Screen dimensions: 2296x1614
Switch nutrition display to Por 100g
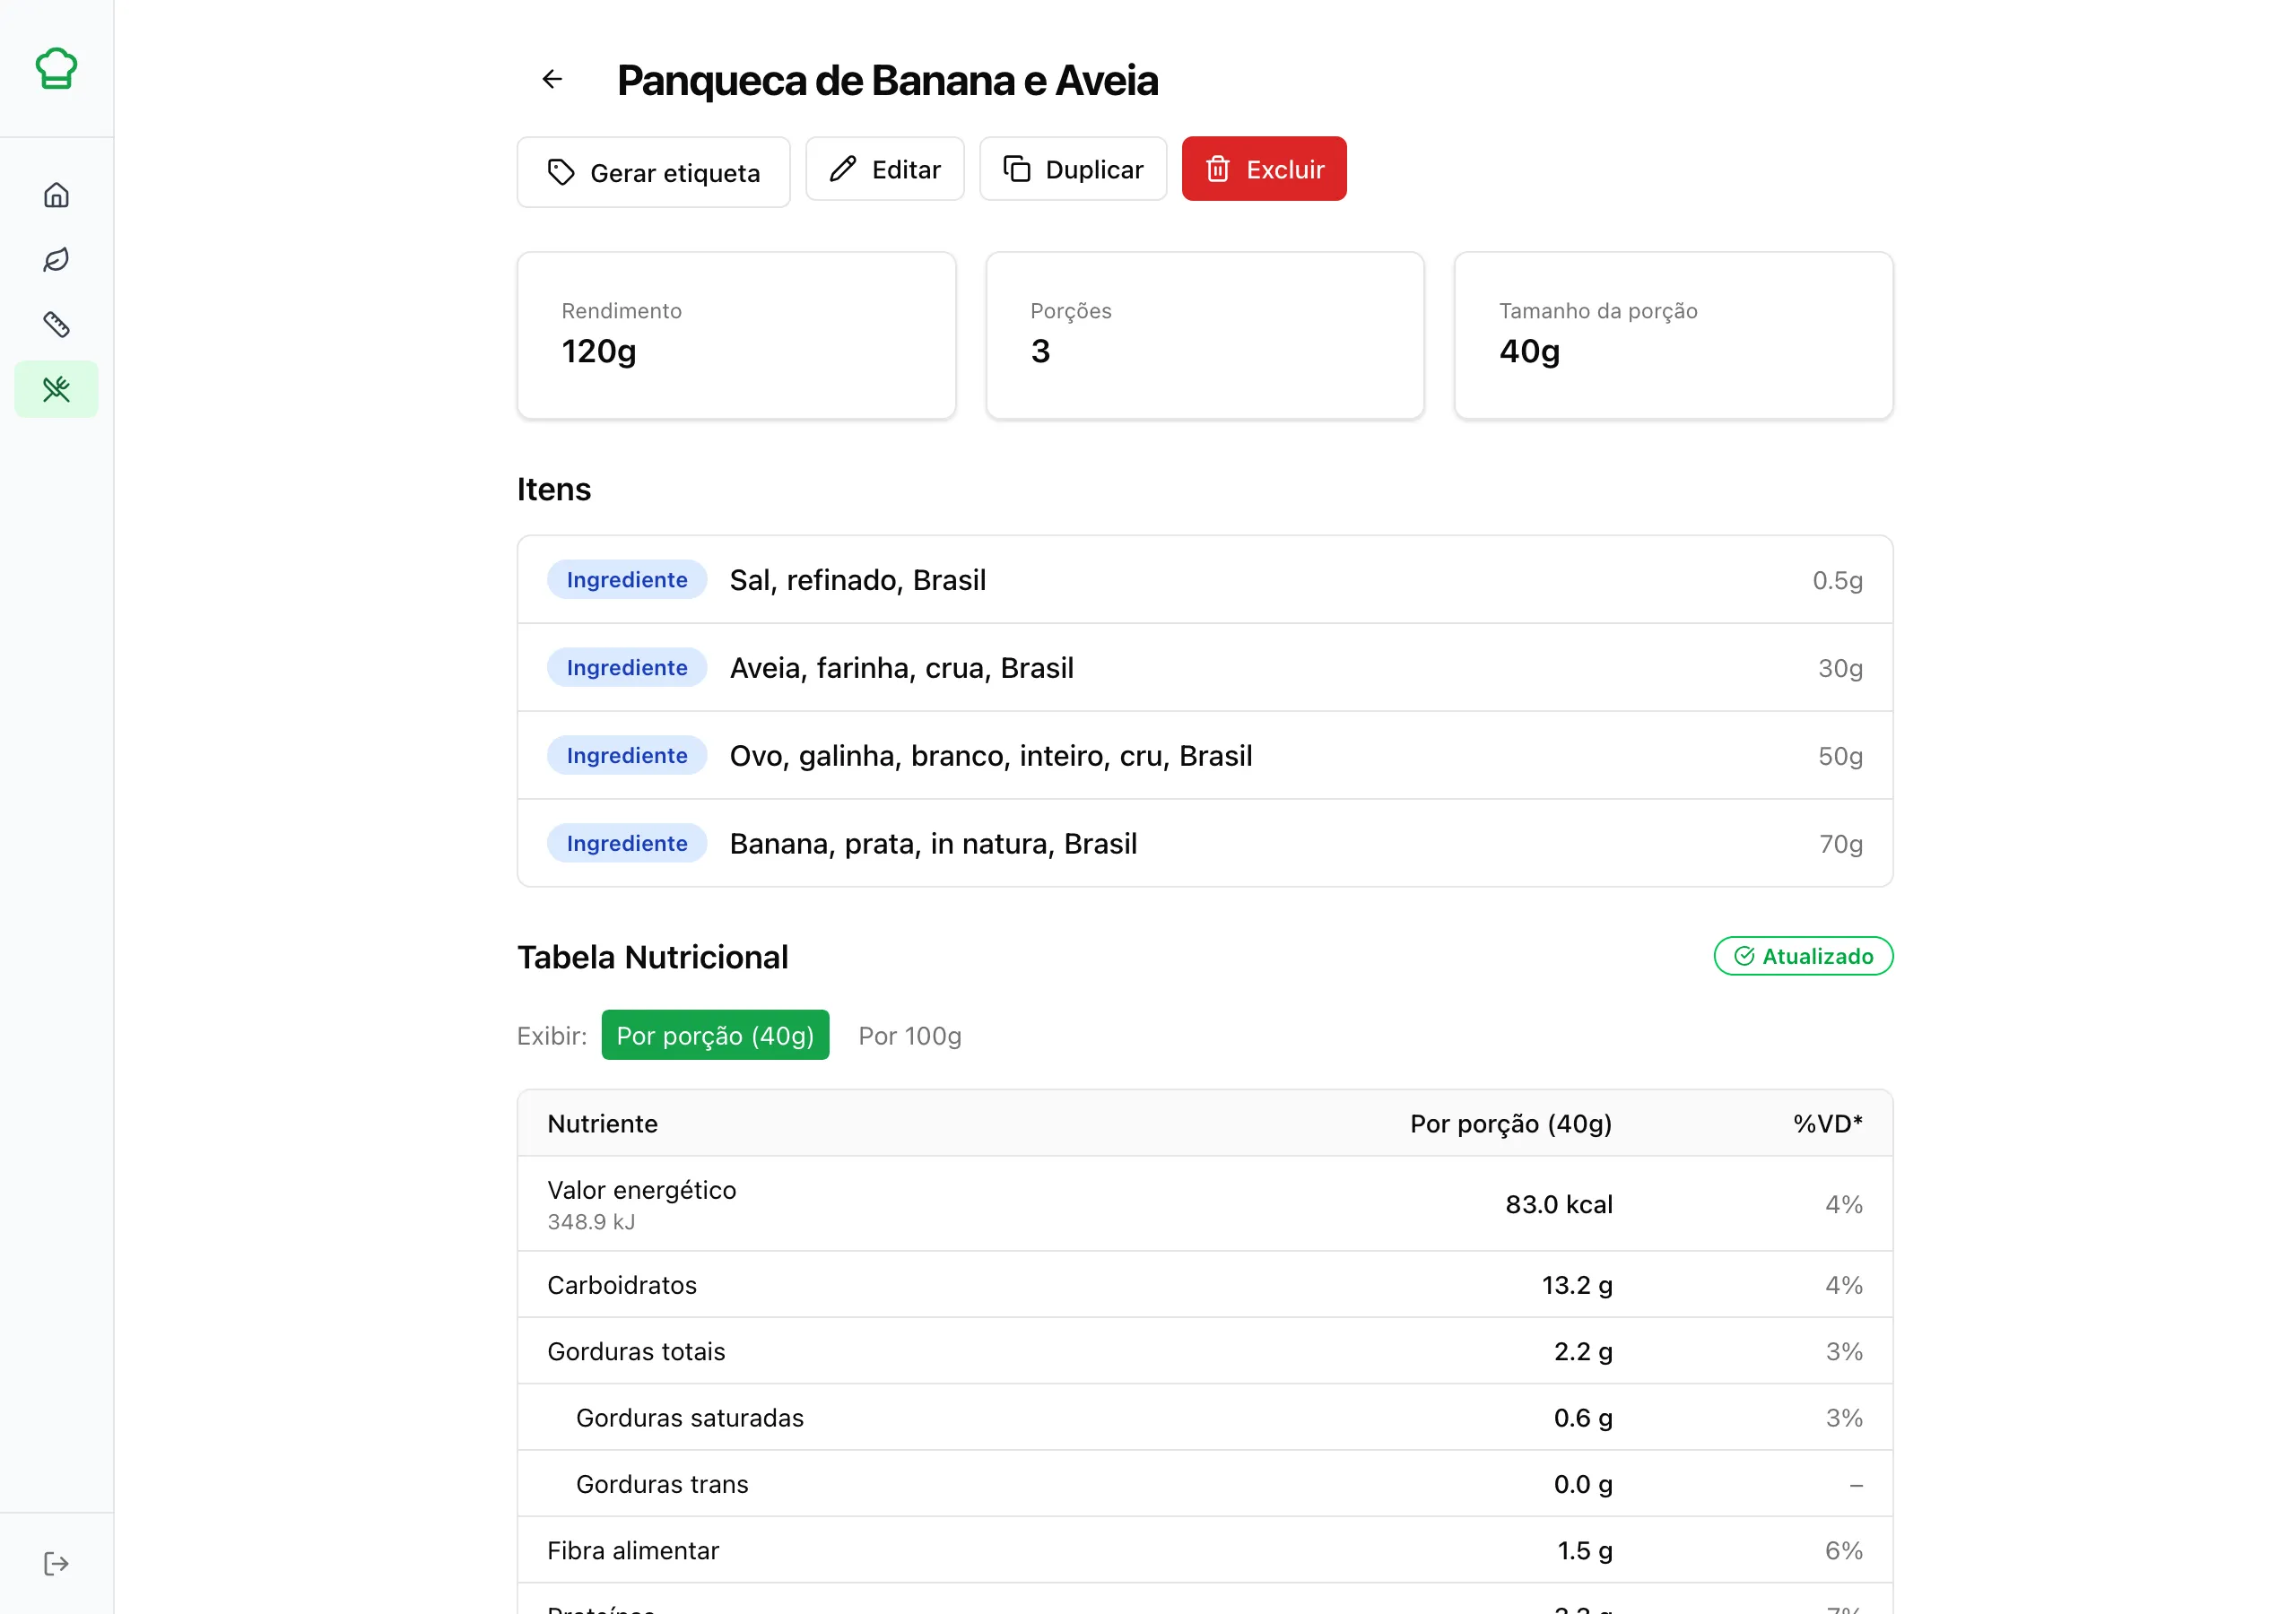click(909, 1035)
